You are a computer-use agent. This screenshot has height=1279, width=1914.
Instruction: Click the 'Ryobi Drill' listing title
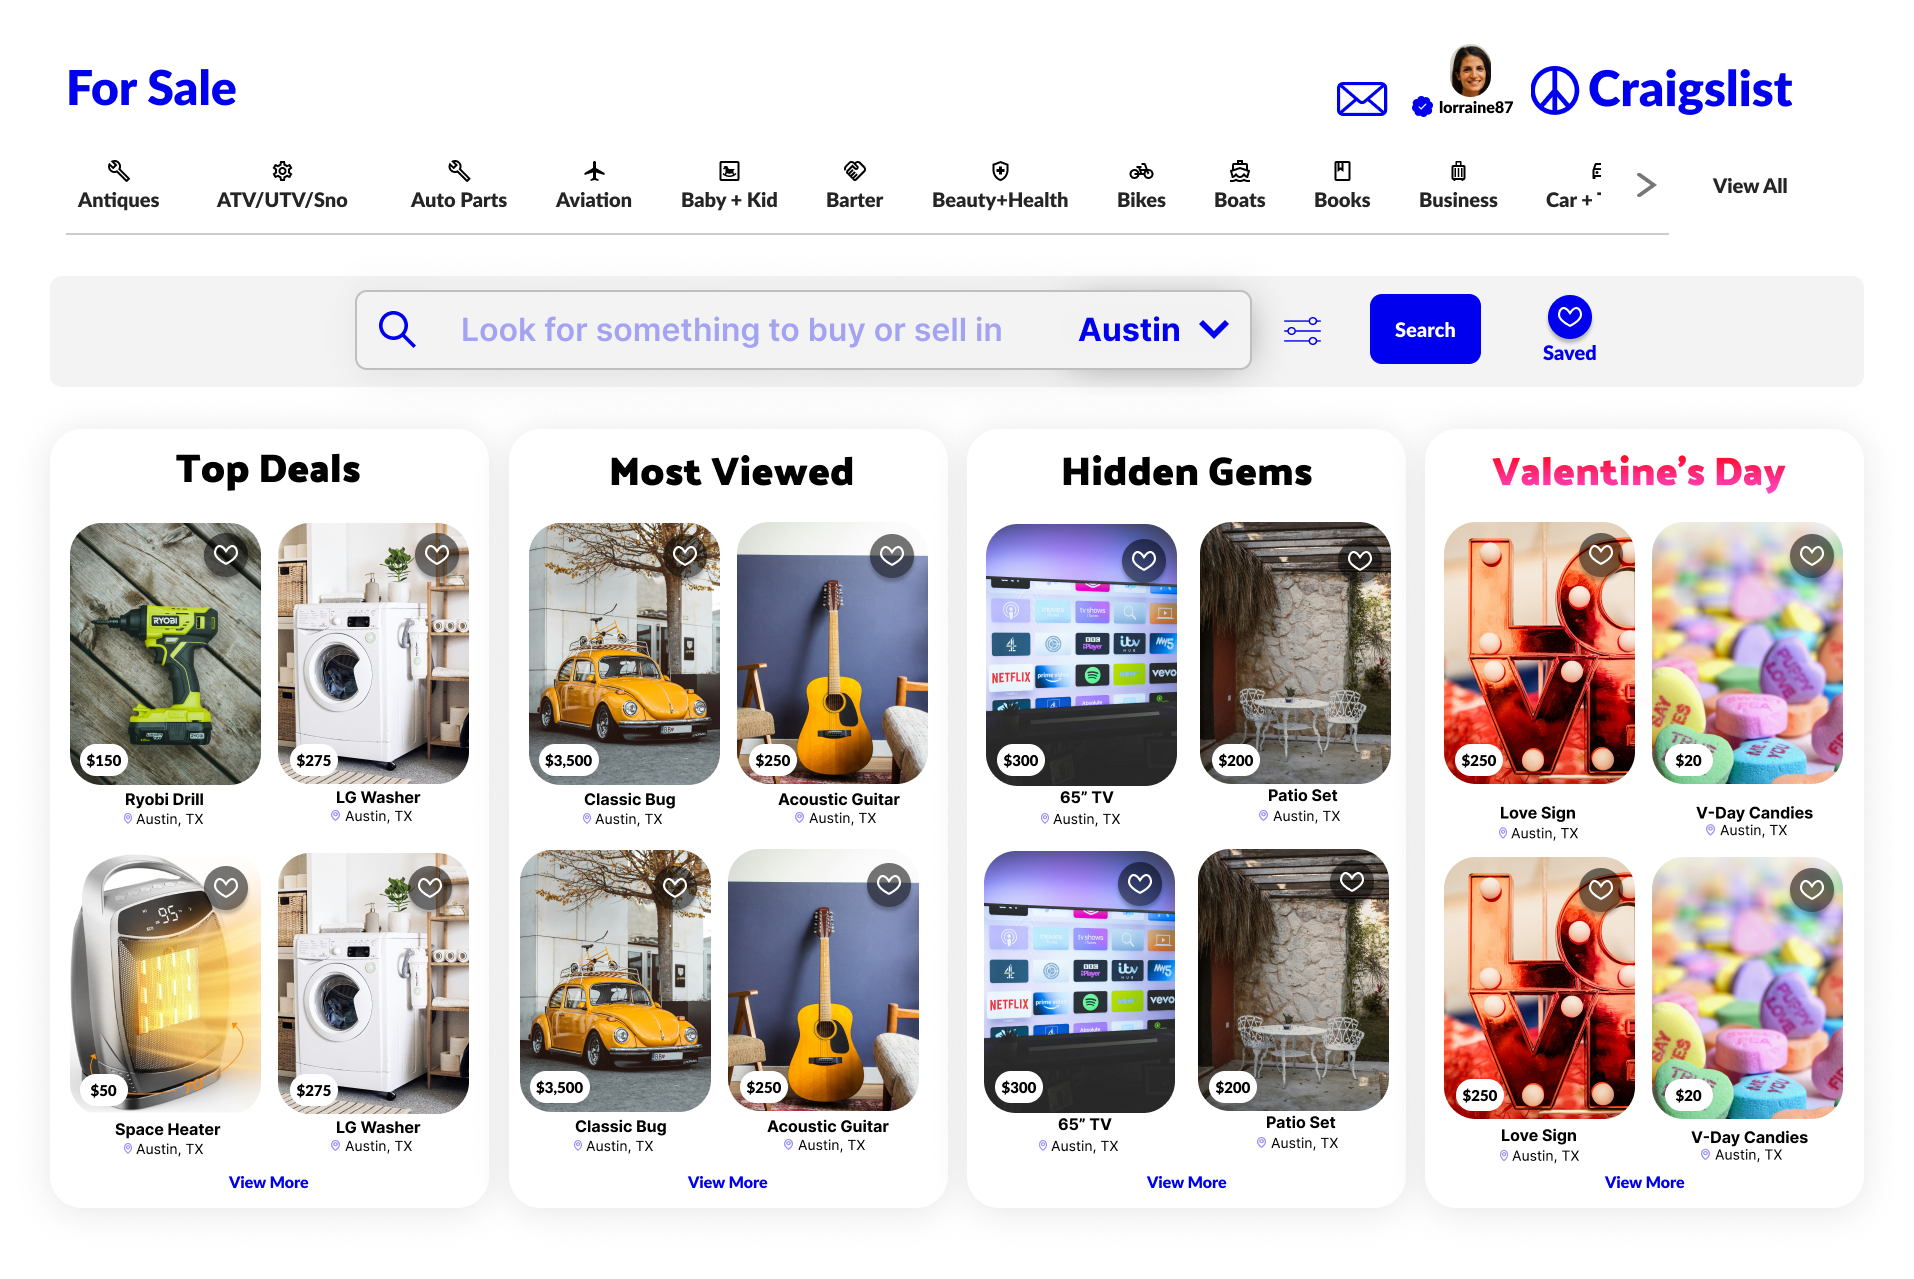click(164, 799)
